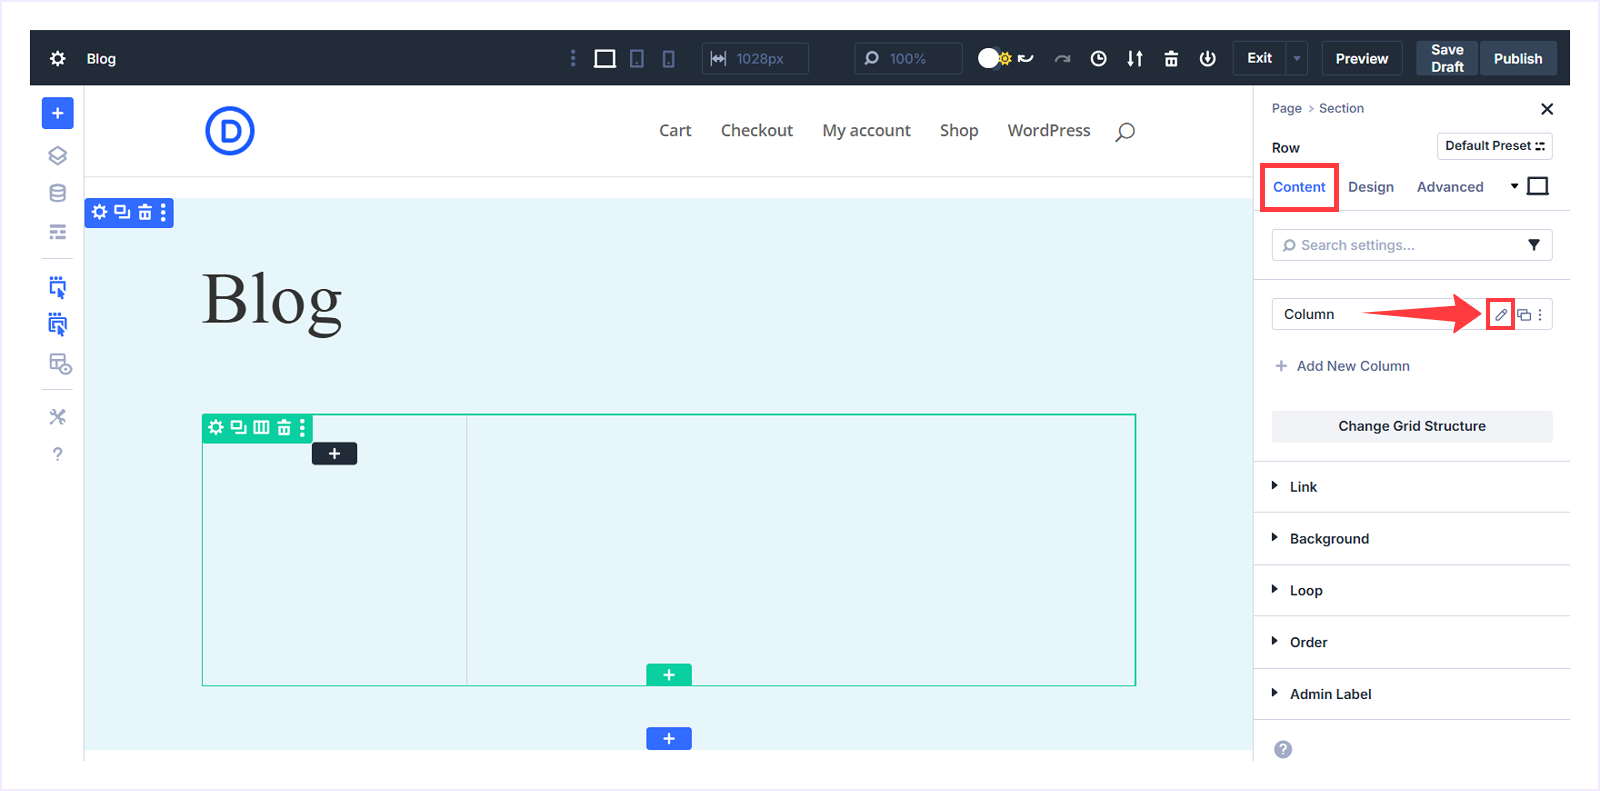The width and height of the screenshot is (1600, 791).
Task: Open the help question mark in left sidebar
Action: click(58, 454)
